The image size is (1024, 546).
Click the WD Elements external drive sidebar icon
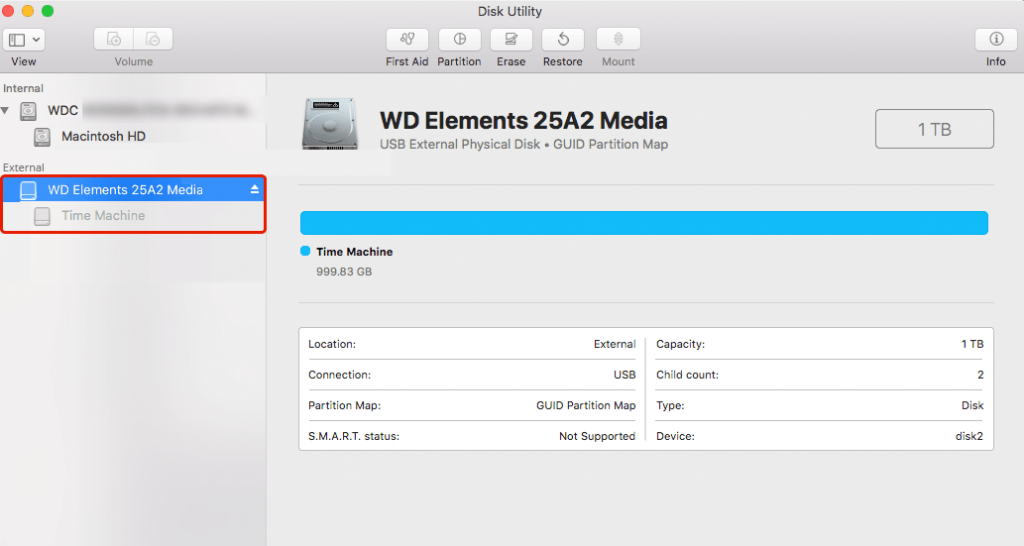pyautogui.click(x=28, y=190)
